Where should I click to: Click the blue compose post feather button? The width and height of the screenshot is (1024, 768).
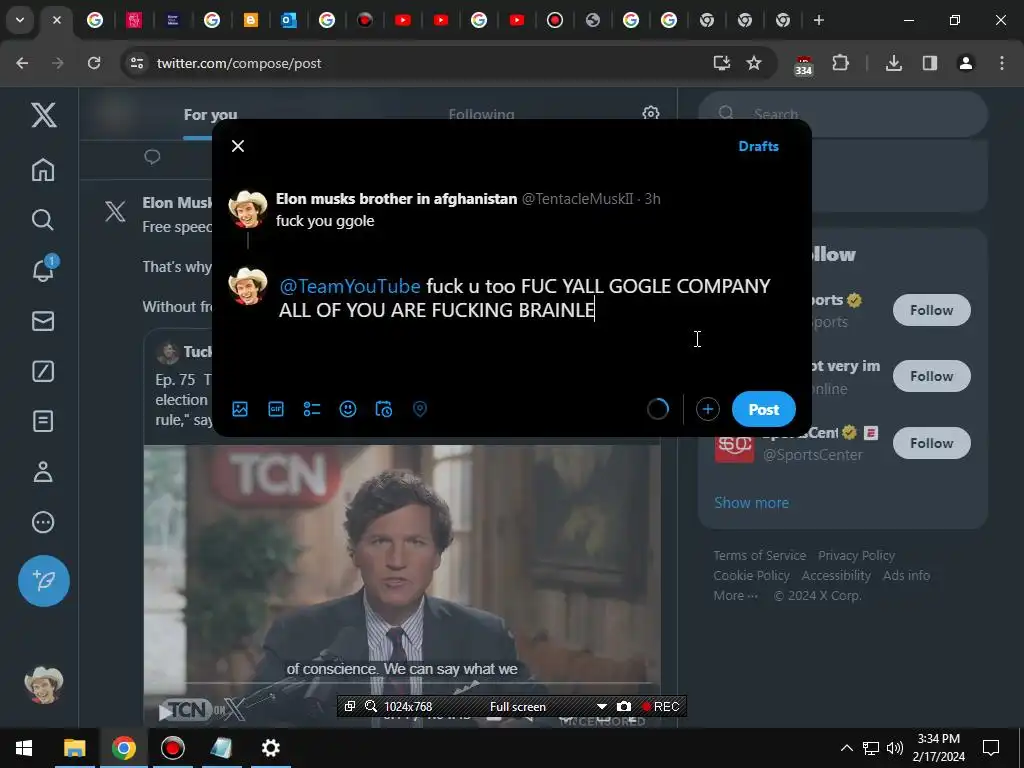tap(44, 581)
